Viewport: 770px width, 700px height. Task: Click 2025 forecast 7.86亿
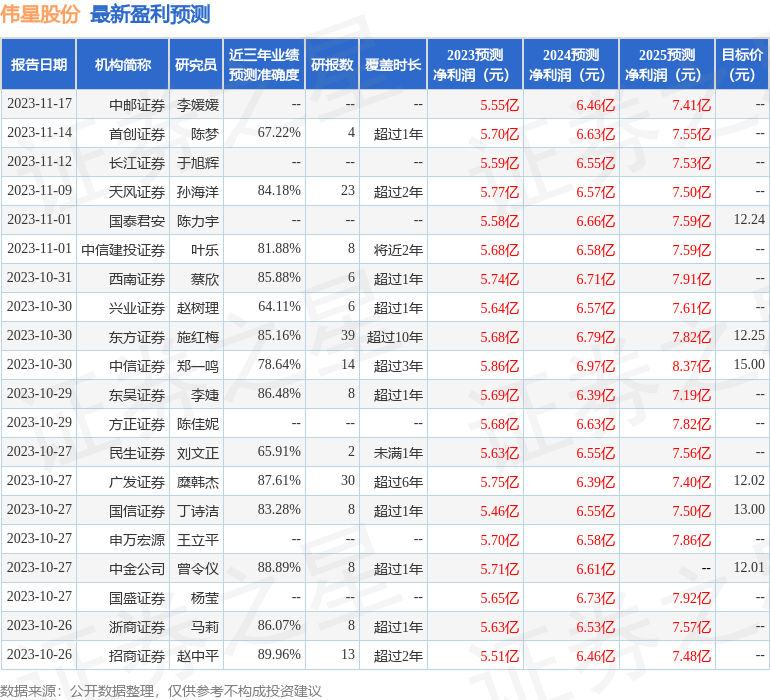point(691,540)
